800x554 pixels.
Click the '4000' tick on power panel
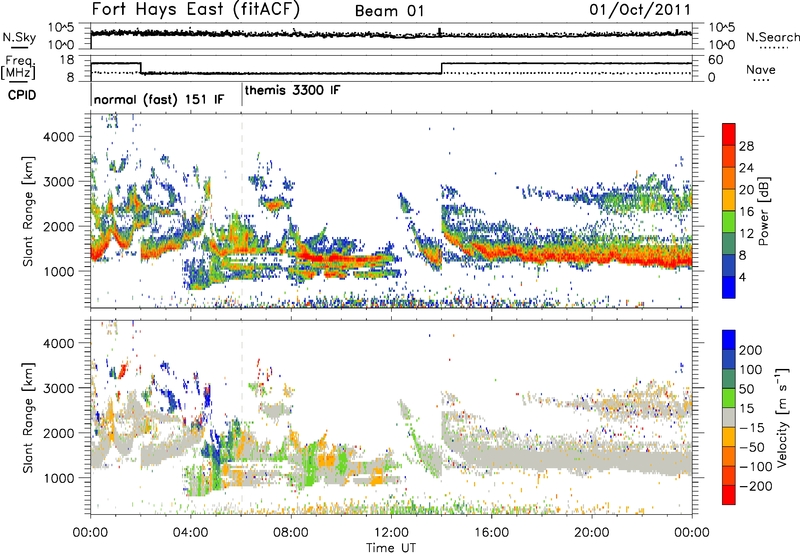point(59,137)
